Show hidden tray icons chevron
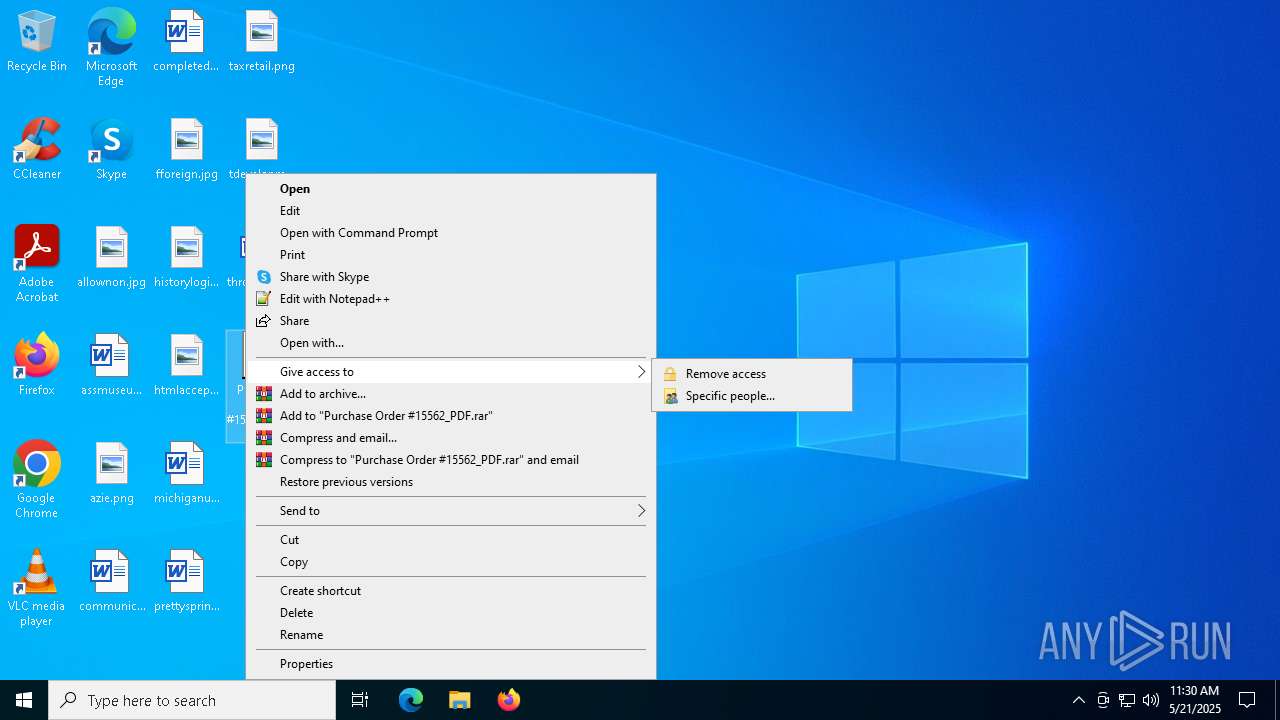Screen dimensions: 1280x720 click(1078, 700)
